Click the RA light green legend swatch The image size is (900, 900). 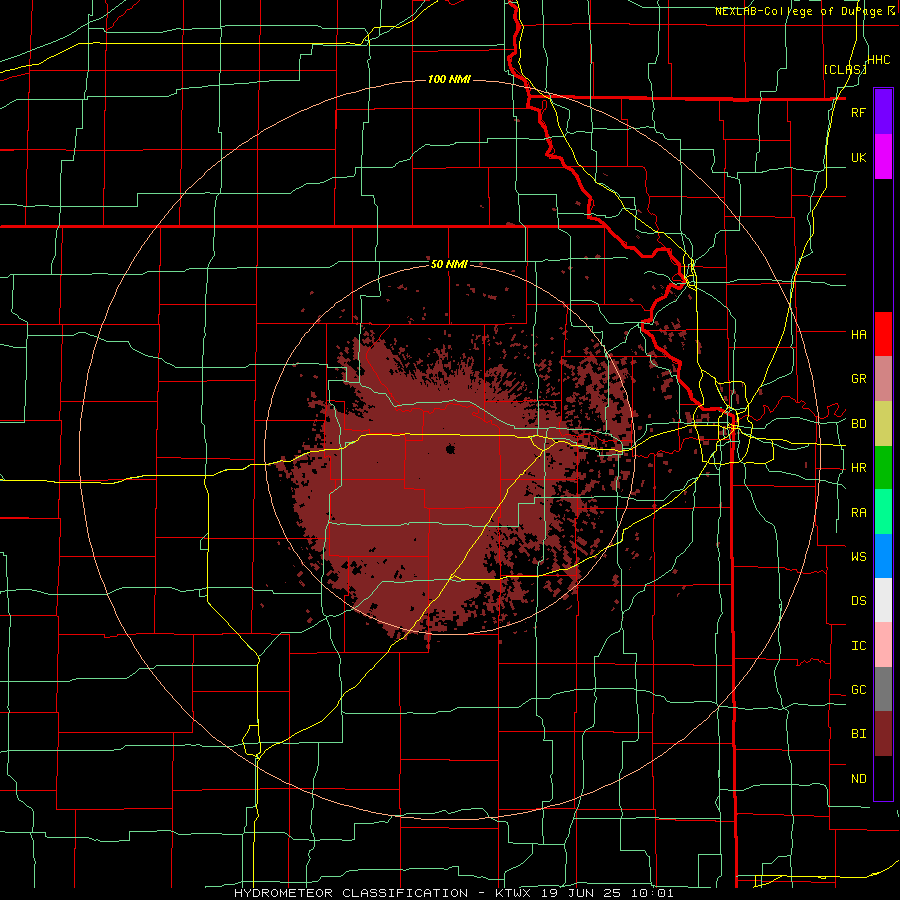883,512
